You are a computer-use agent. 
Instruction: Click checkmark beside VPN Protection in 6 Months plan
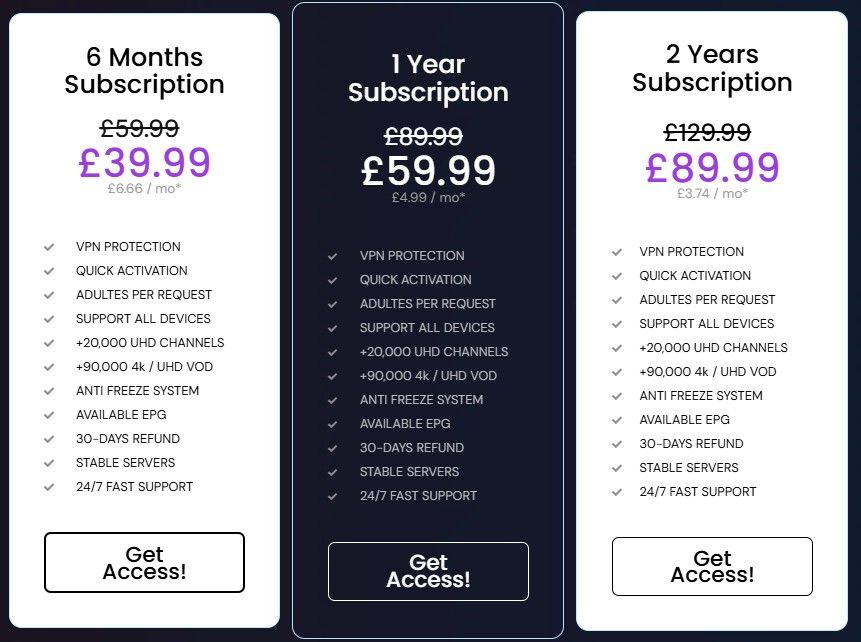[49, 246]
